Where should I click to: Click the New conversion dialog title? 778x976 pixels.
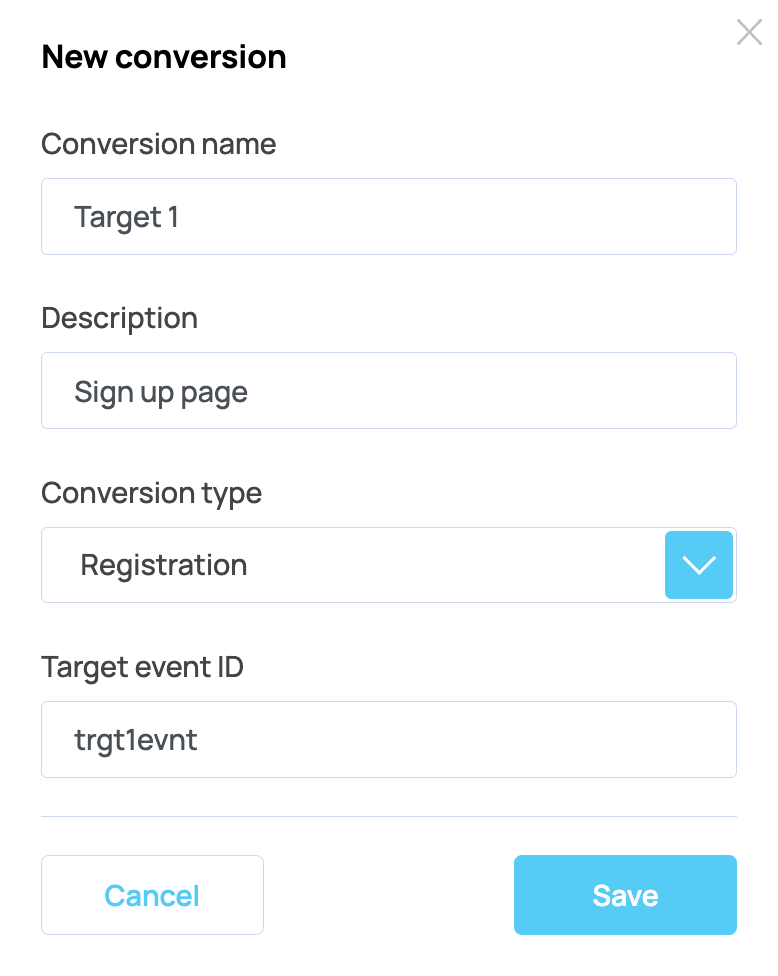163,57
